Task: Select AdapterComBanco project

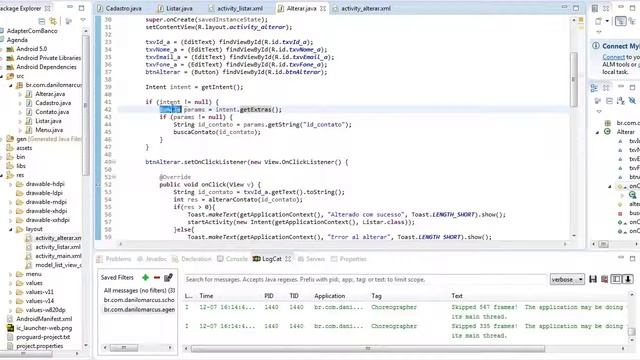Action: (32, 31)
